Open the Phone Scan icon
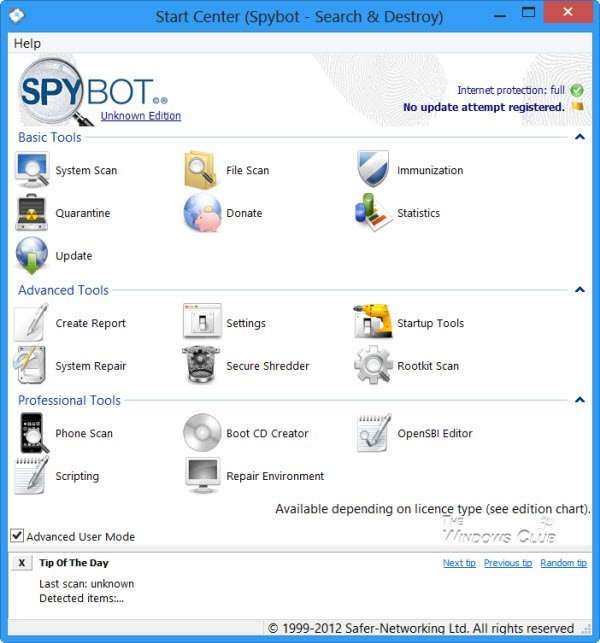Screen dimensions: 600x643 point(34,433)
